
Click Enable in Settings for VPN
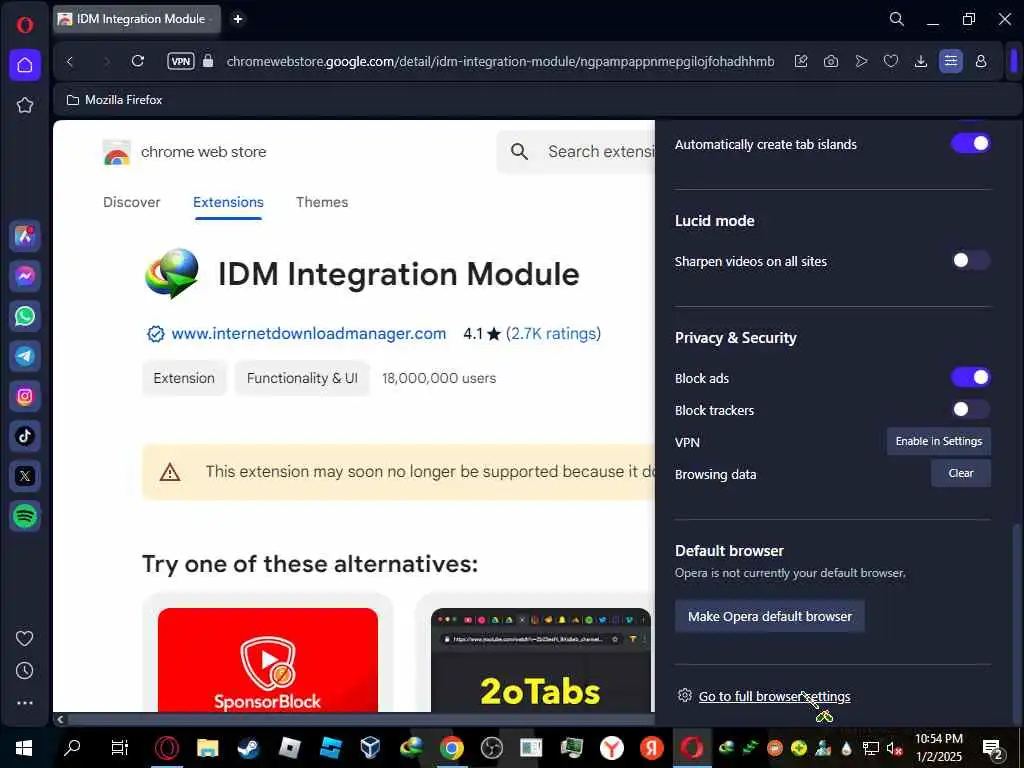coord(938,441)
